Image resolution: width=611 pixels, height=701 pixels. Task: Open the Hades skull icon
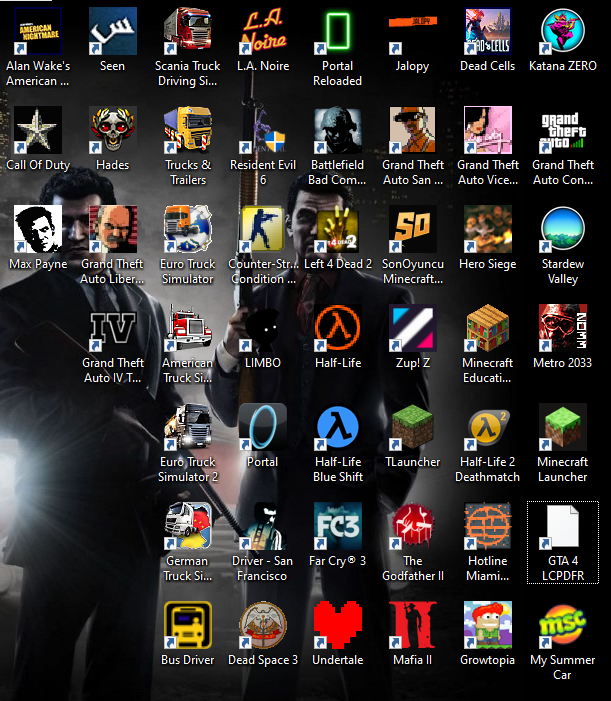(x=113, y=130)
